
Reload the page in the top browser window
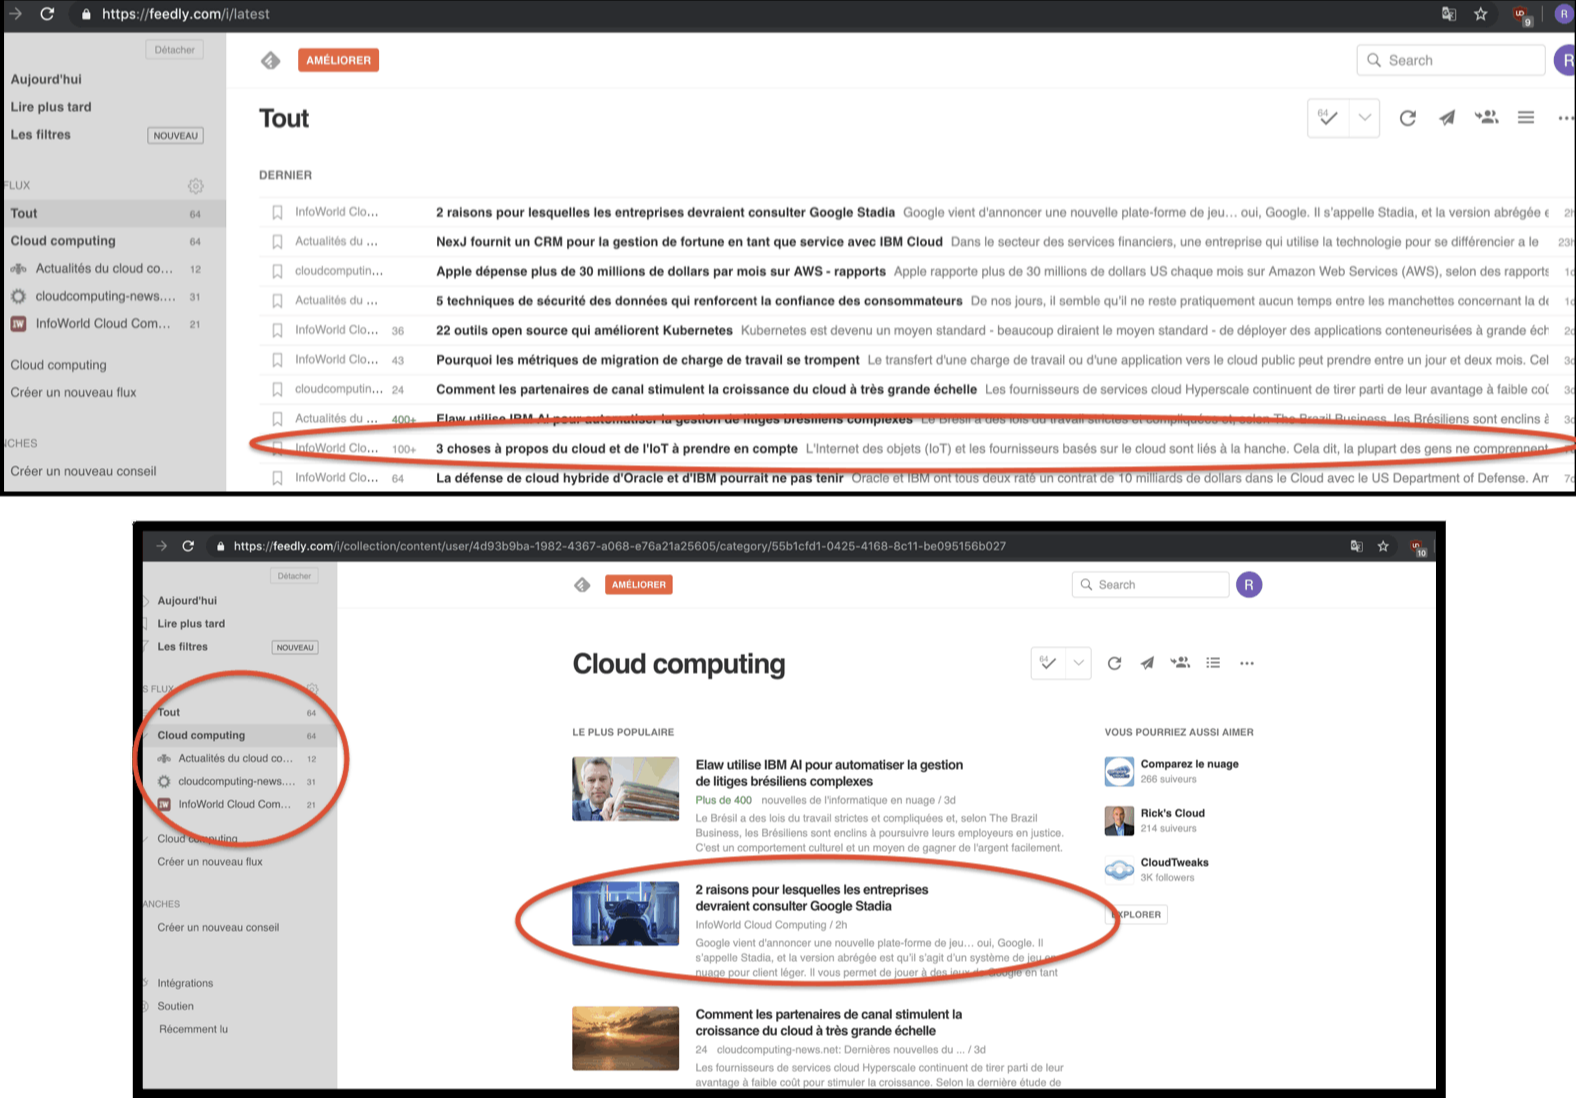click(x=47, y=14)
